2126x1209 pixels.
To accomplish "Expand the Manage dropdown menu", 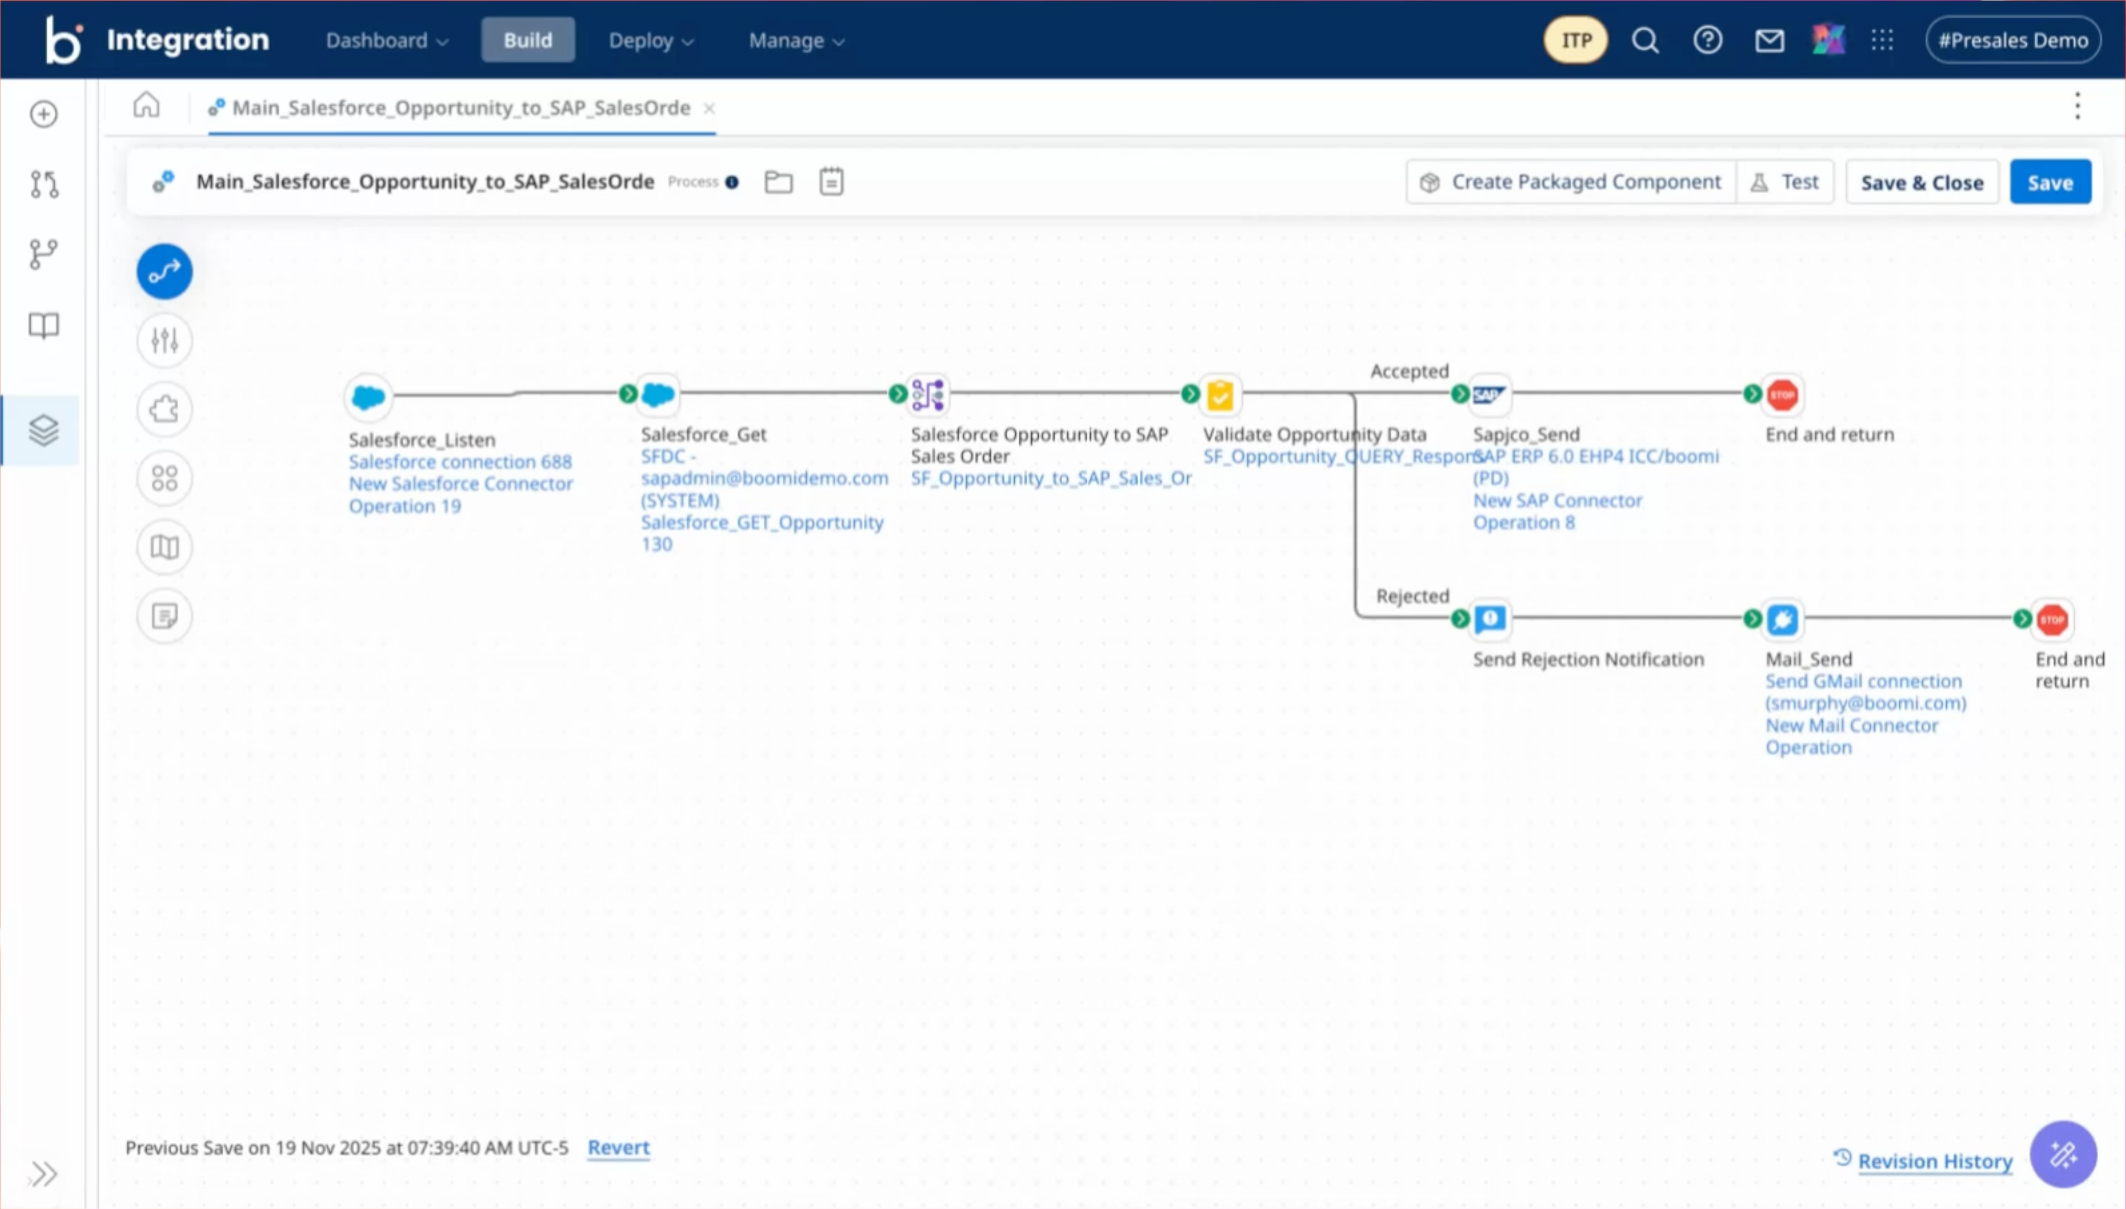I will 797,41.
